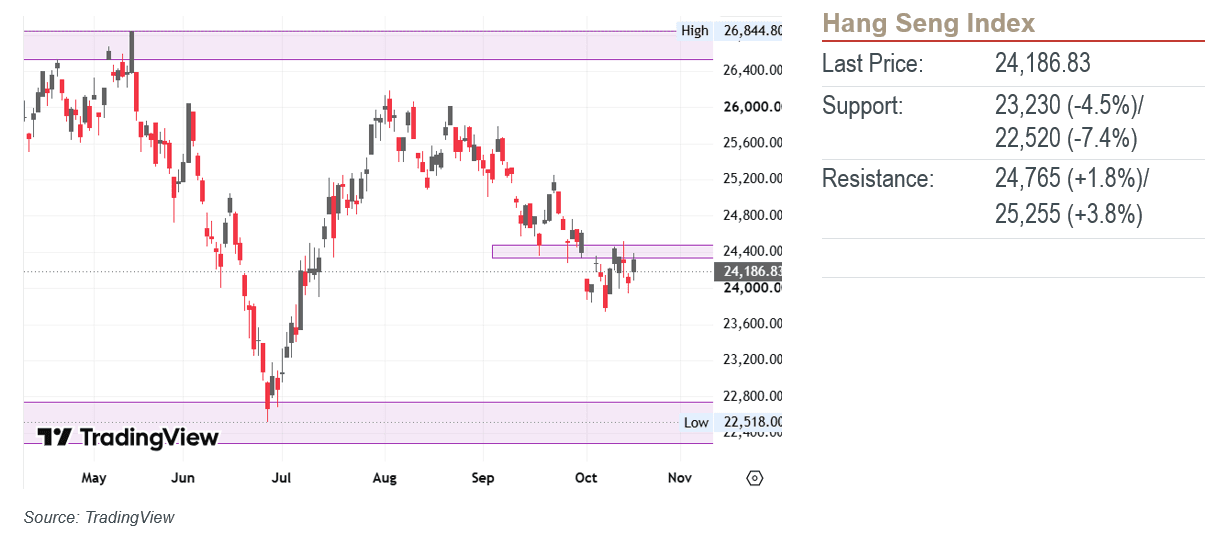The image size is (1222, 536).
Task: Click the May label on time axis
Action: (94, 478)
